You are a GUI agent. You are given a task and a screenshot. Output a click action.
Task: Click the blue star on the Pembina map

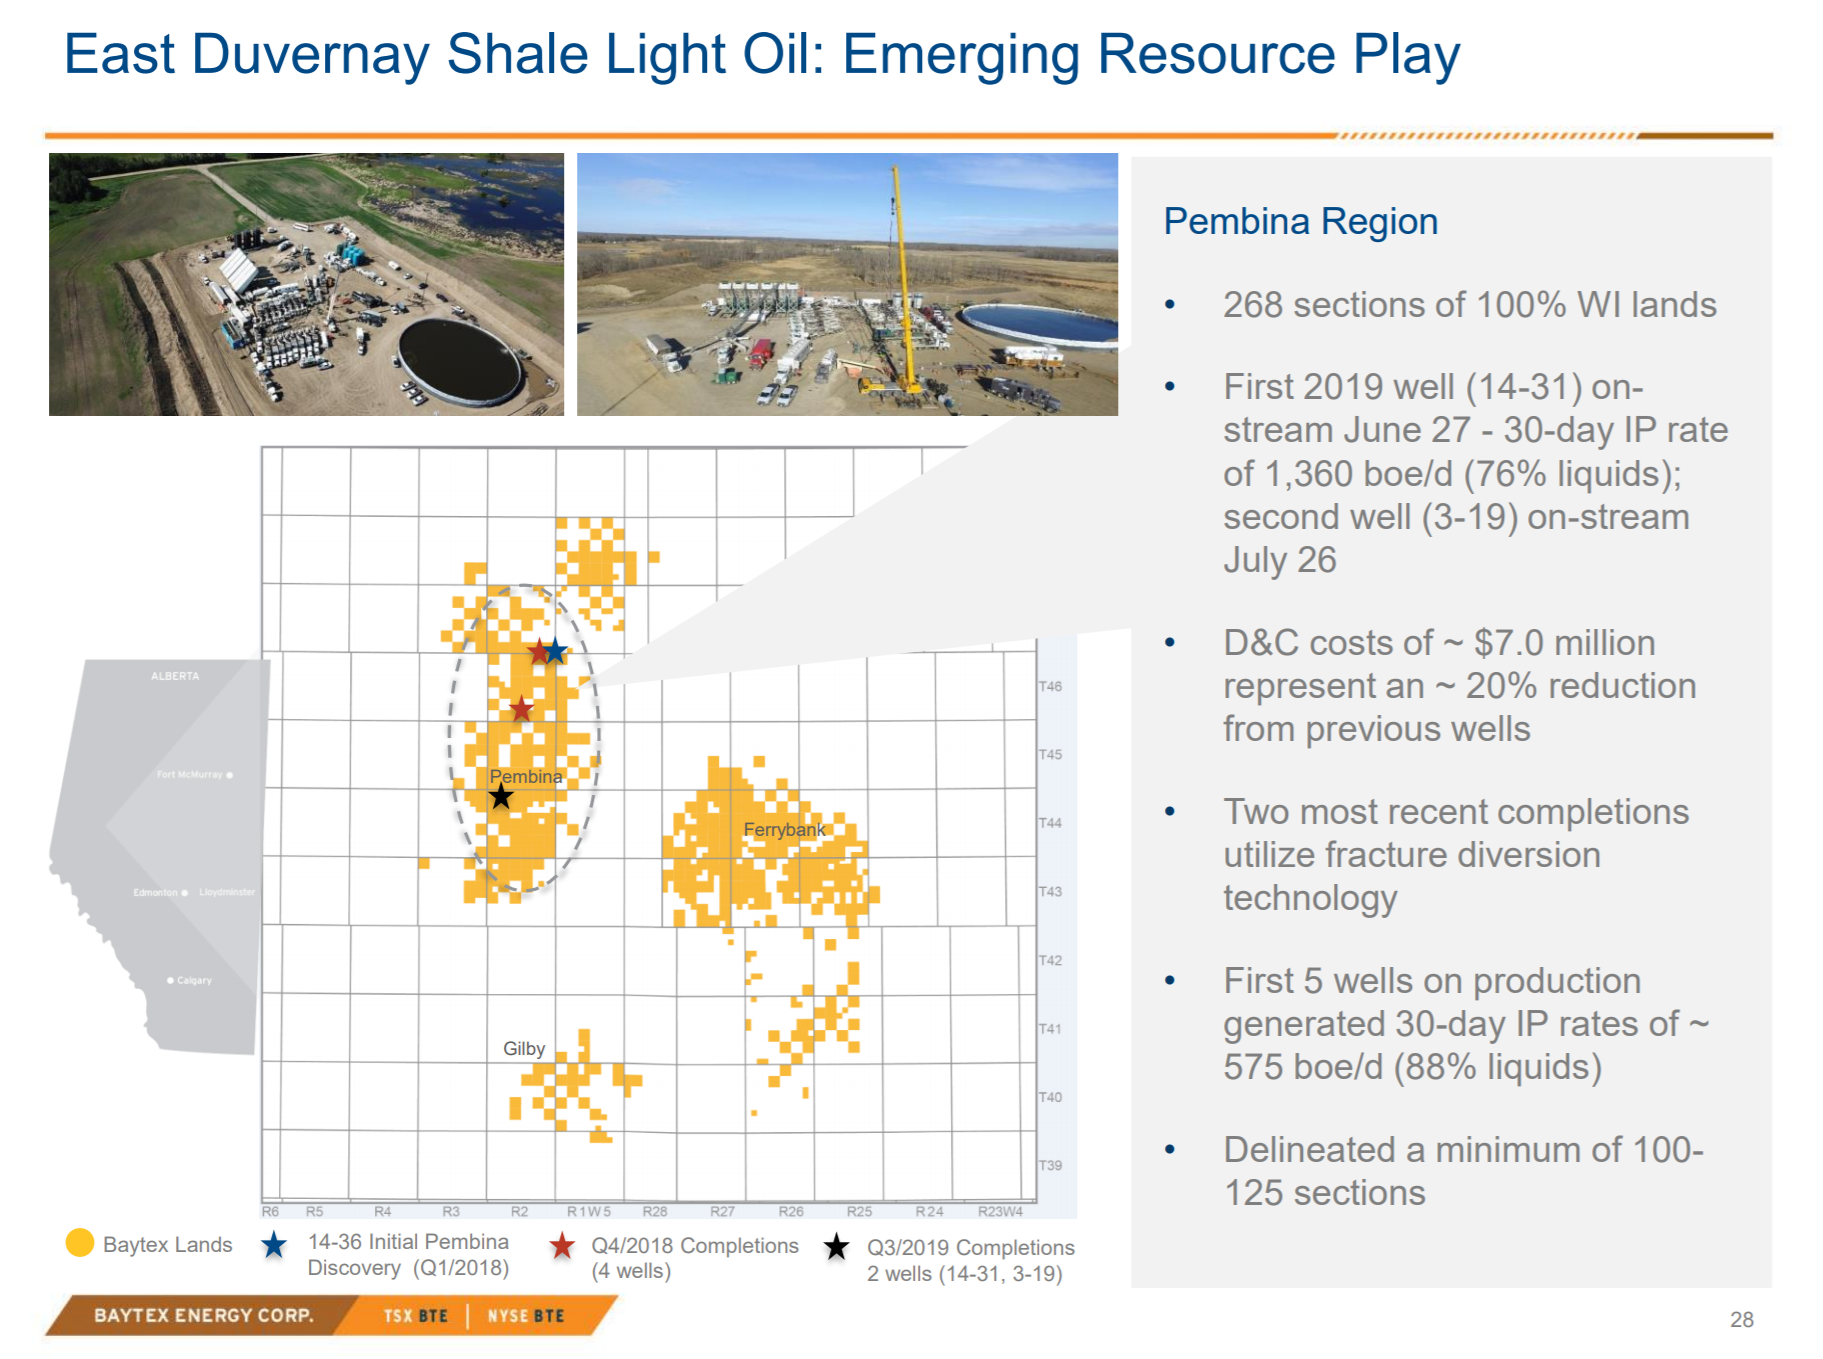(556, 652)
